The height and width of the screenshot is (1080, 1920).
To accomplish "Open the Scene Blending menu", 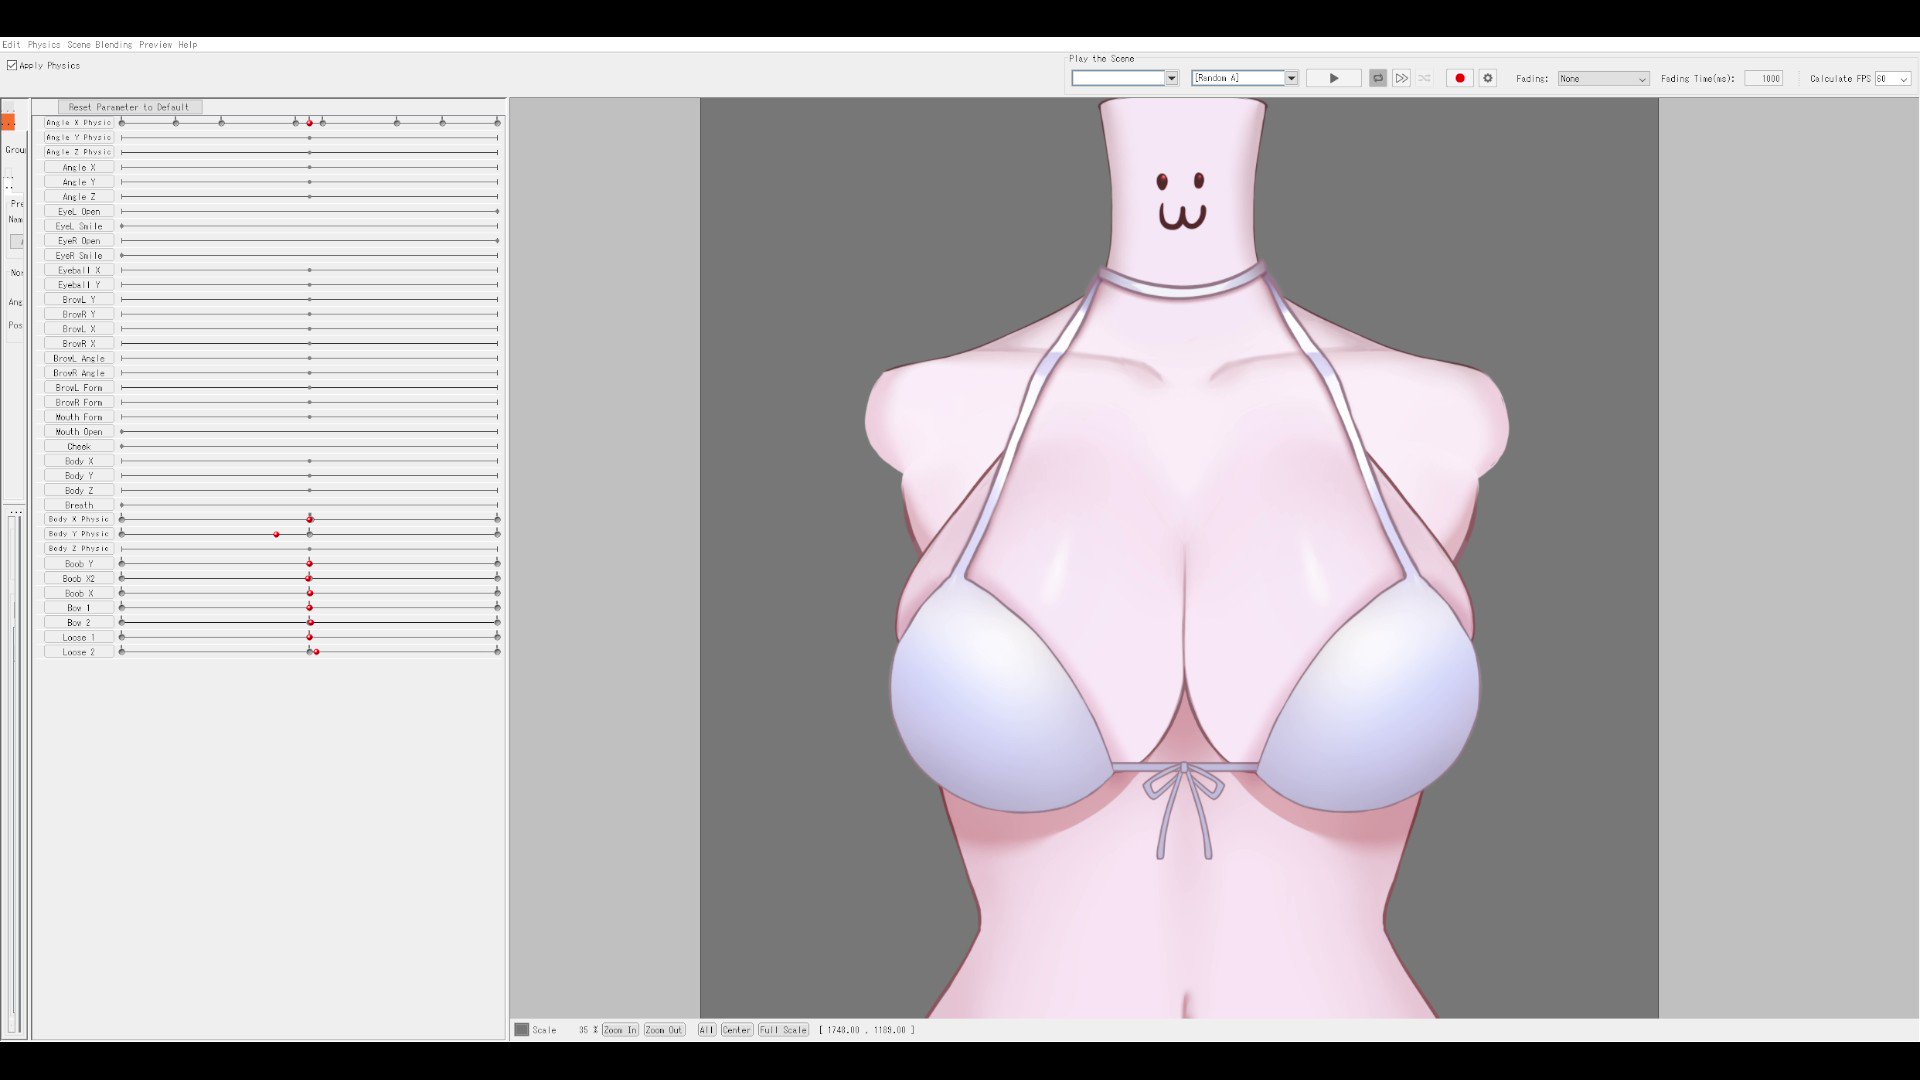I will (99, 44).
